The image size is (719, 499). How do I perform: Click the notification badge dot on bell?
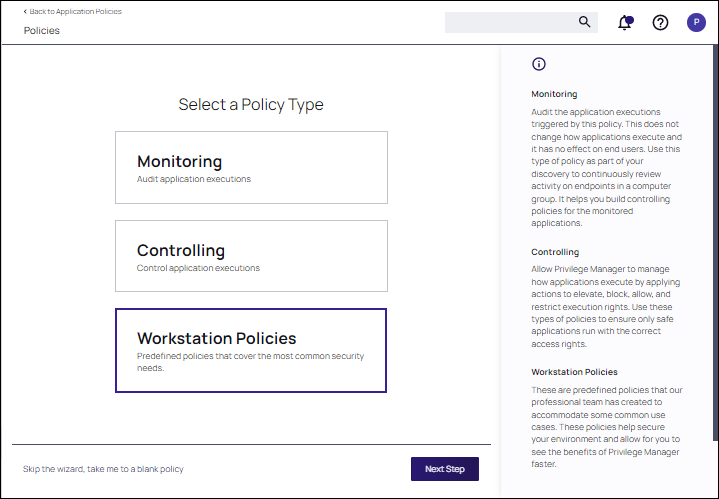pyautogui.click(x=630, y=20)
